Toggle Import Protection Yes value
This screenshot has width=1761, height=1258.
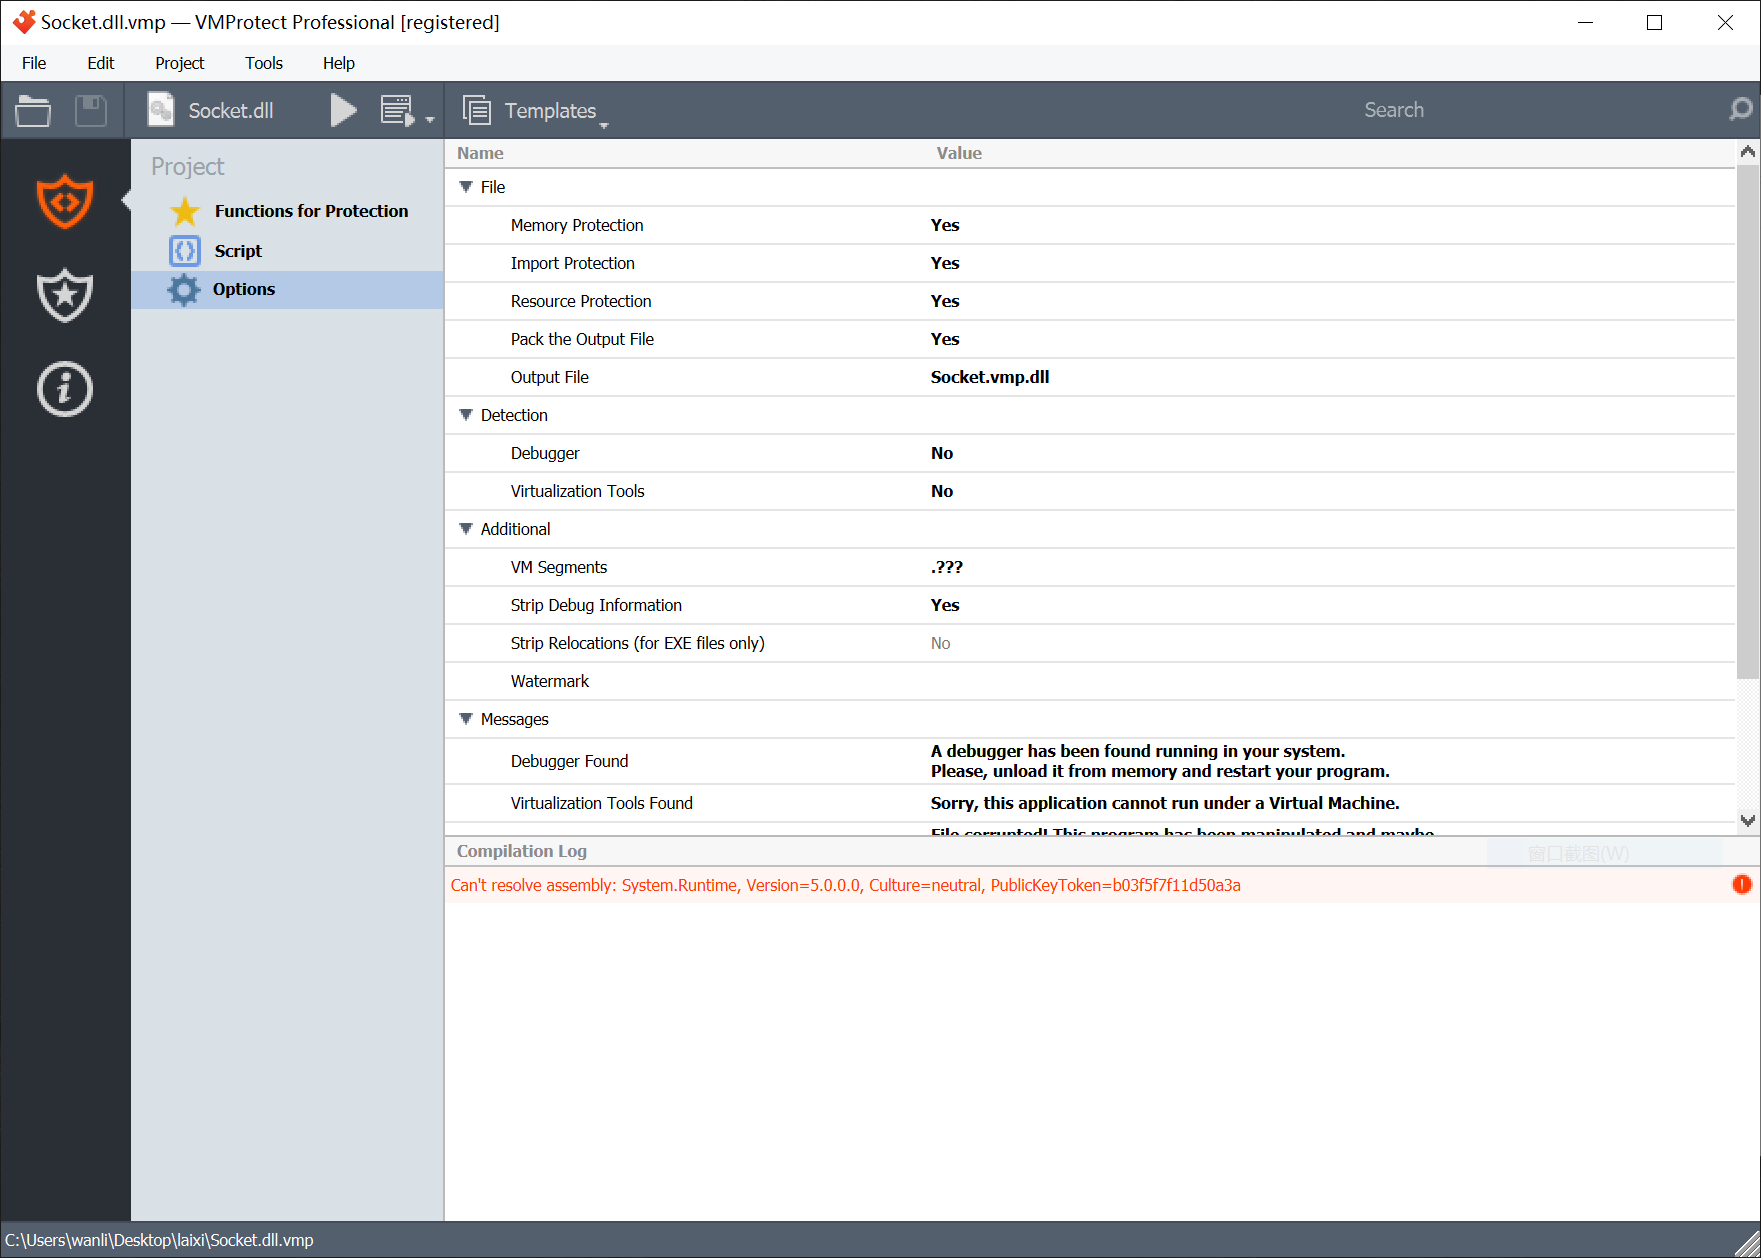(x=945, y=263)
